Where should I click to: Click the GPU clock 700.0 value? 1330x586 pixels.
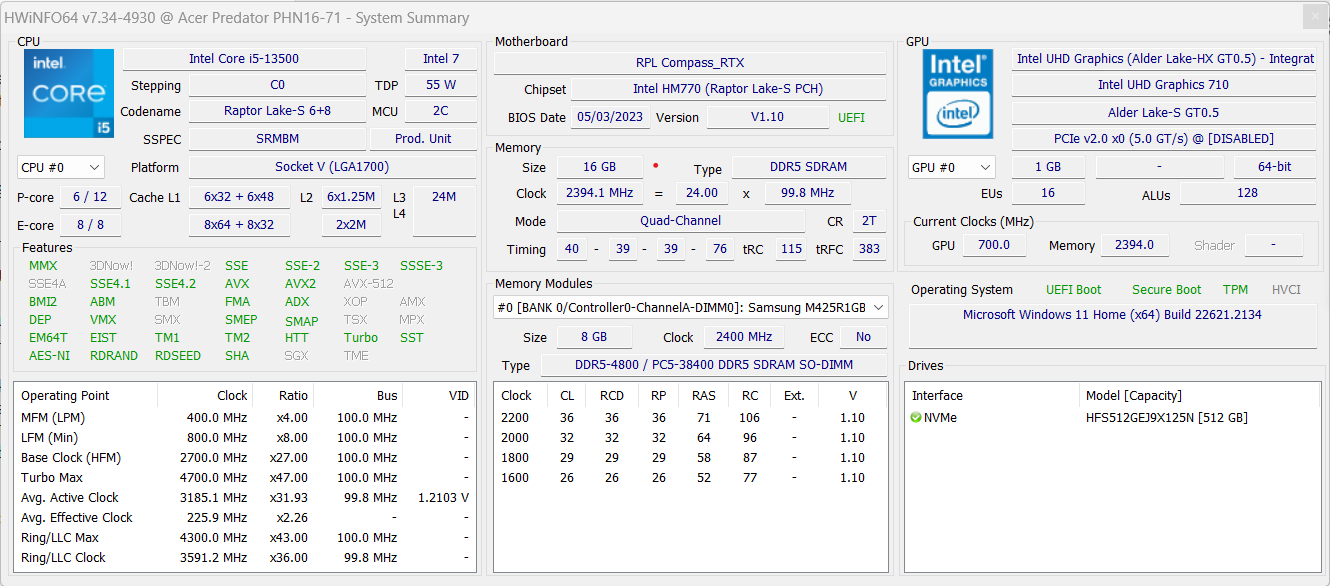[x=992, y=245]
